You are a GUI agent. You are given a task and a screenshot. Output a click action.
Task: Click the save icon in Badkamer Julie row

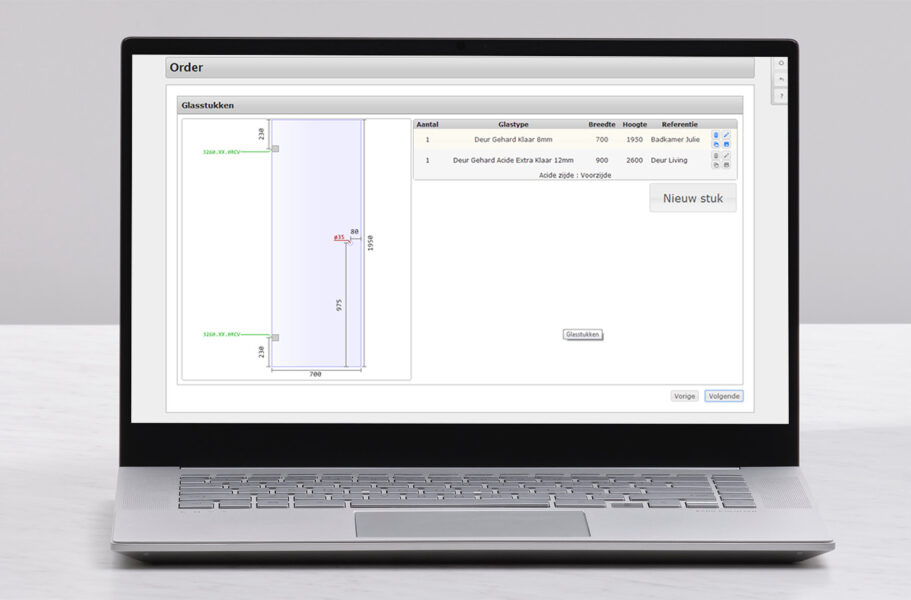click(726, 144)
